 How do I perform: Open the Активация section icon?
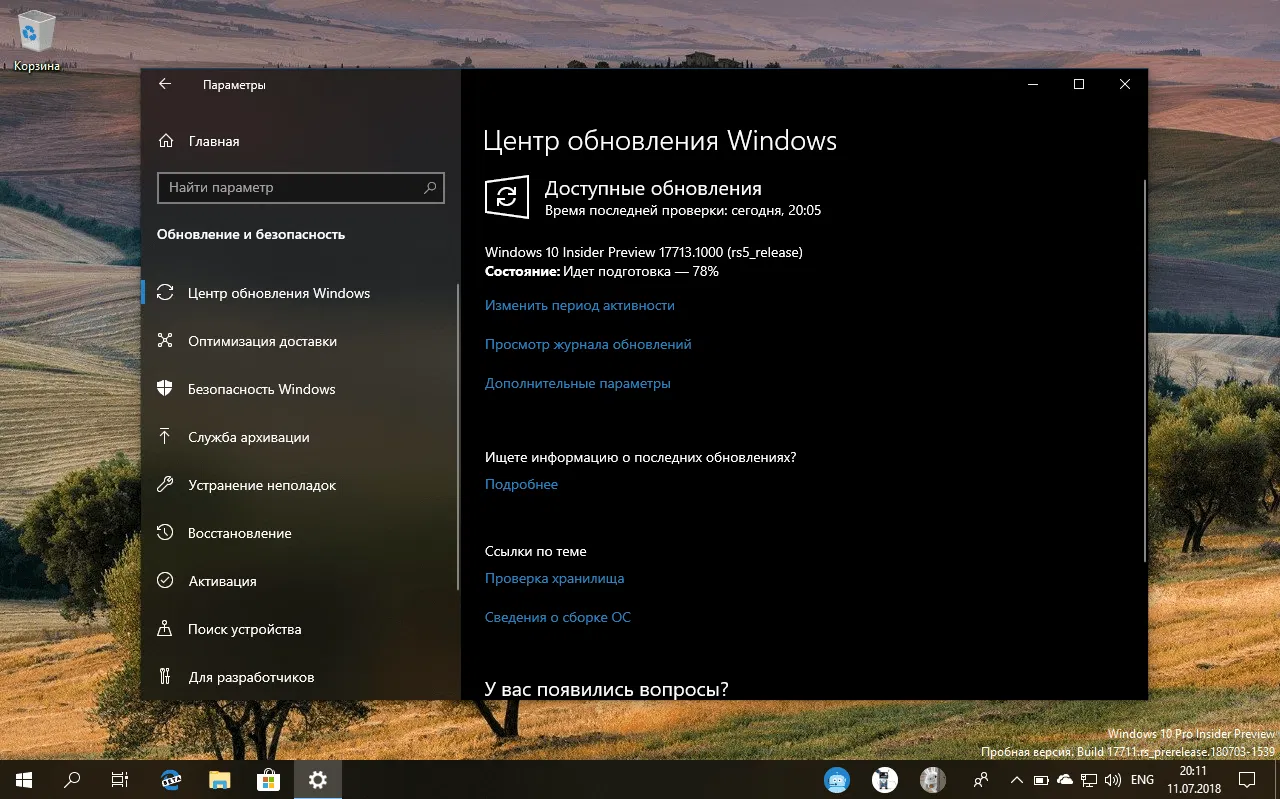[x=164, y=580]
